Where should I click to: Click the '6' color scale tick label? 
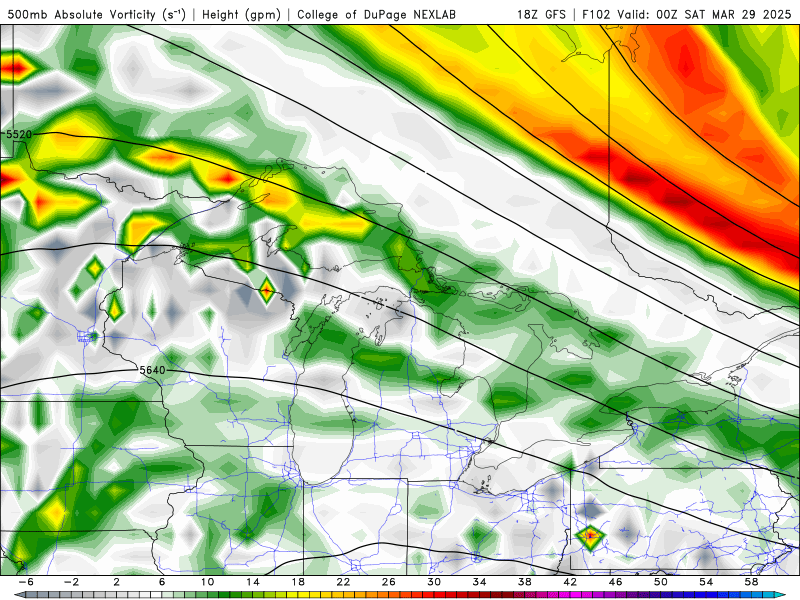point(162,582)
